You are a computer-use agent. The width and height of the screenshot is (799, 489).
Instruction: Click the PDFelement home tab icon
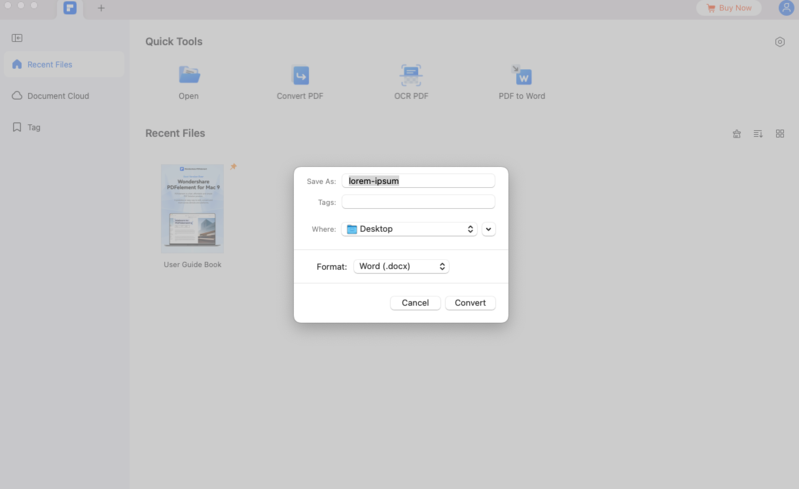tap(70, 8)
